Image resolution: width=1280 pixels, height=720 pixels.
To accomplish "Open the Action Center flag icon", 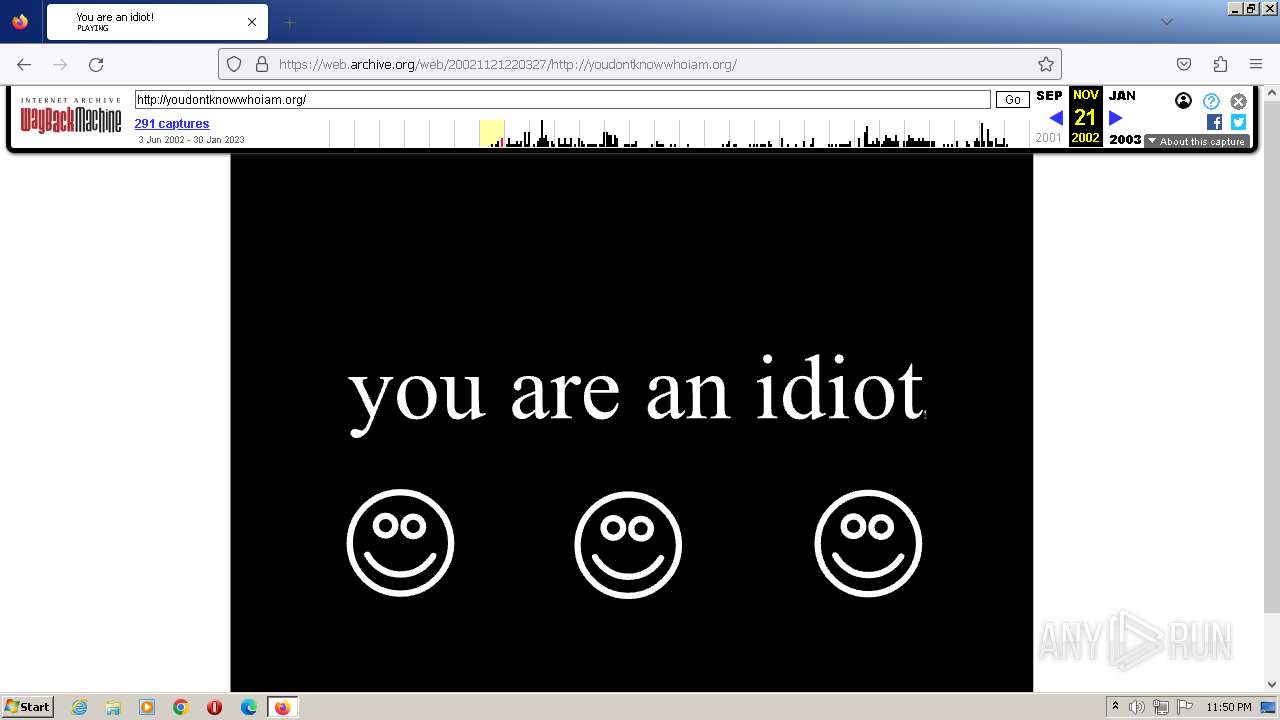I will point(1185,707).
